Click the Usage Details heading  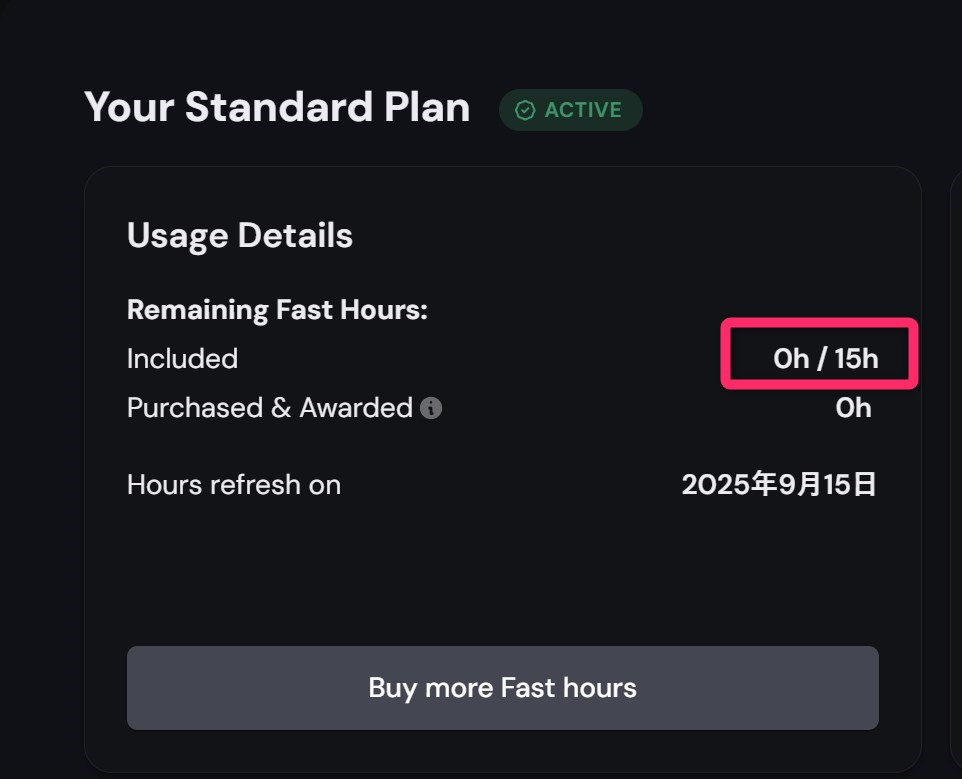click(240, 236)
